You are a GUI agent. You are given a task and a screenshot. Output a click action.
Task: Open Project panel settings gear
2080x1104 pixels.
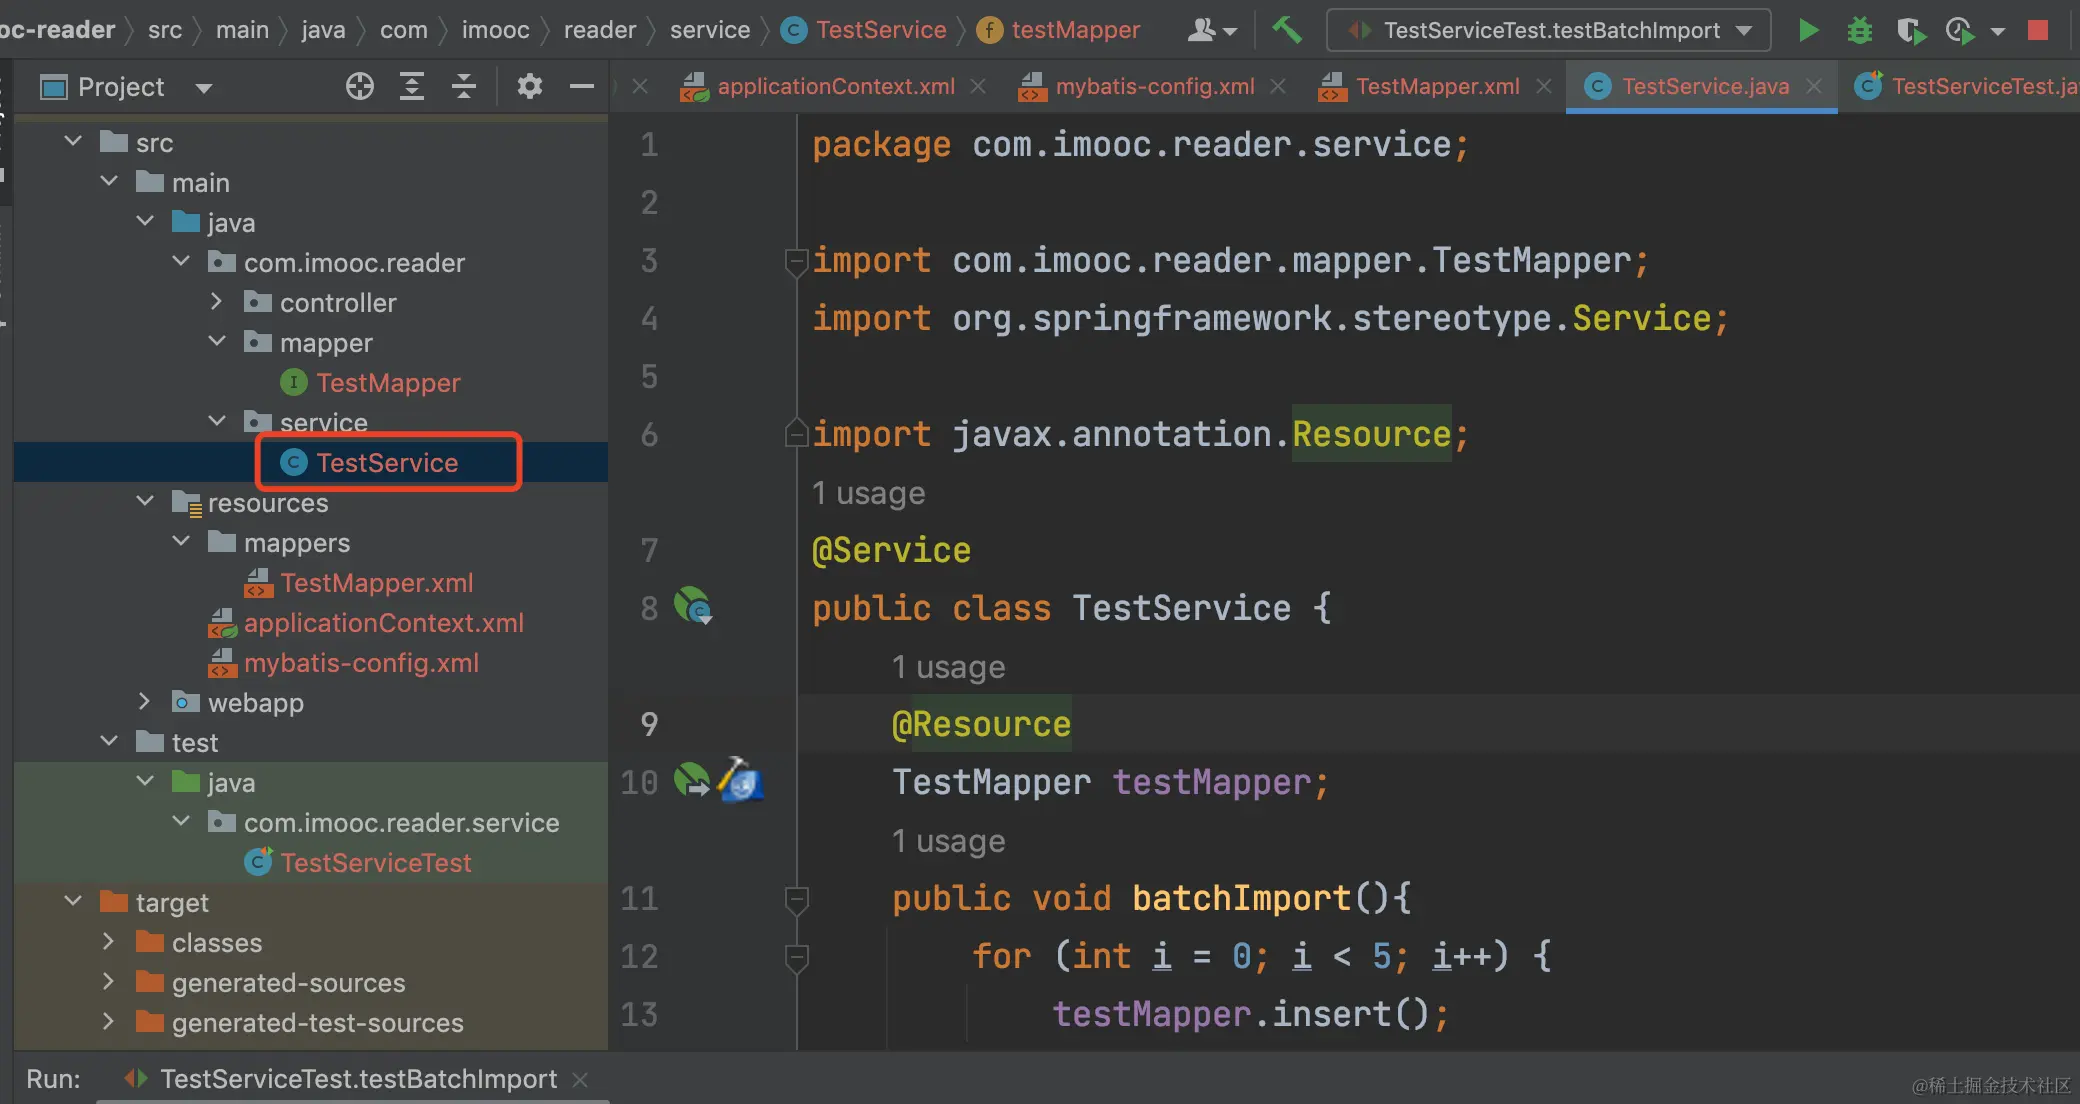pyautogui.click(x=529, y=87)
